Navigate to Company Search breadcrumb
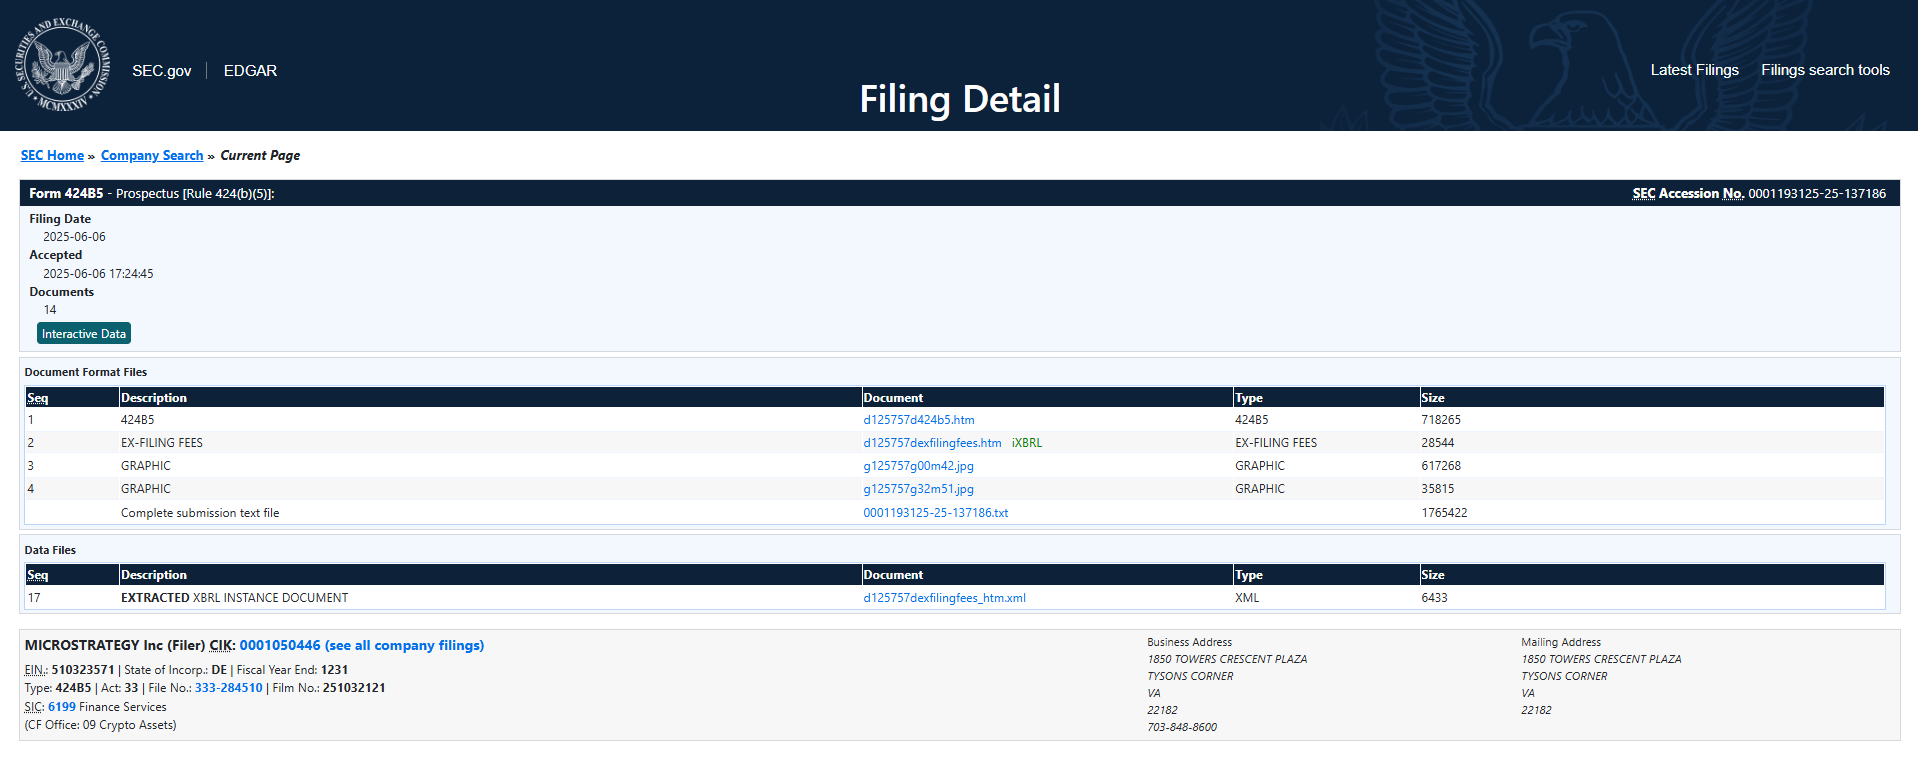The height and width of the screenshot is (772, 1918). coord(152,155)
